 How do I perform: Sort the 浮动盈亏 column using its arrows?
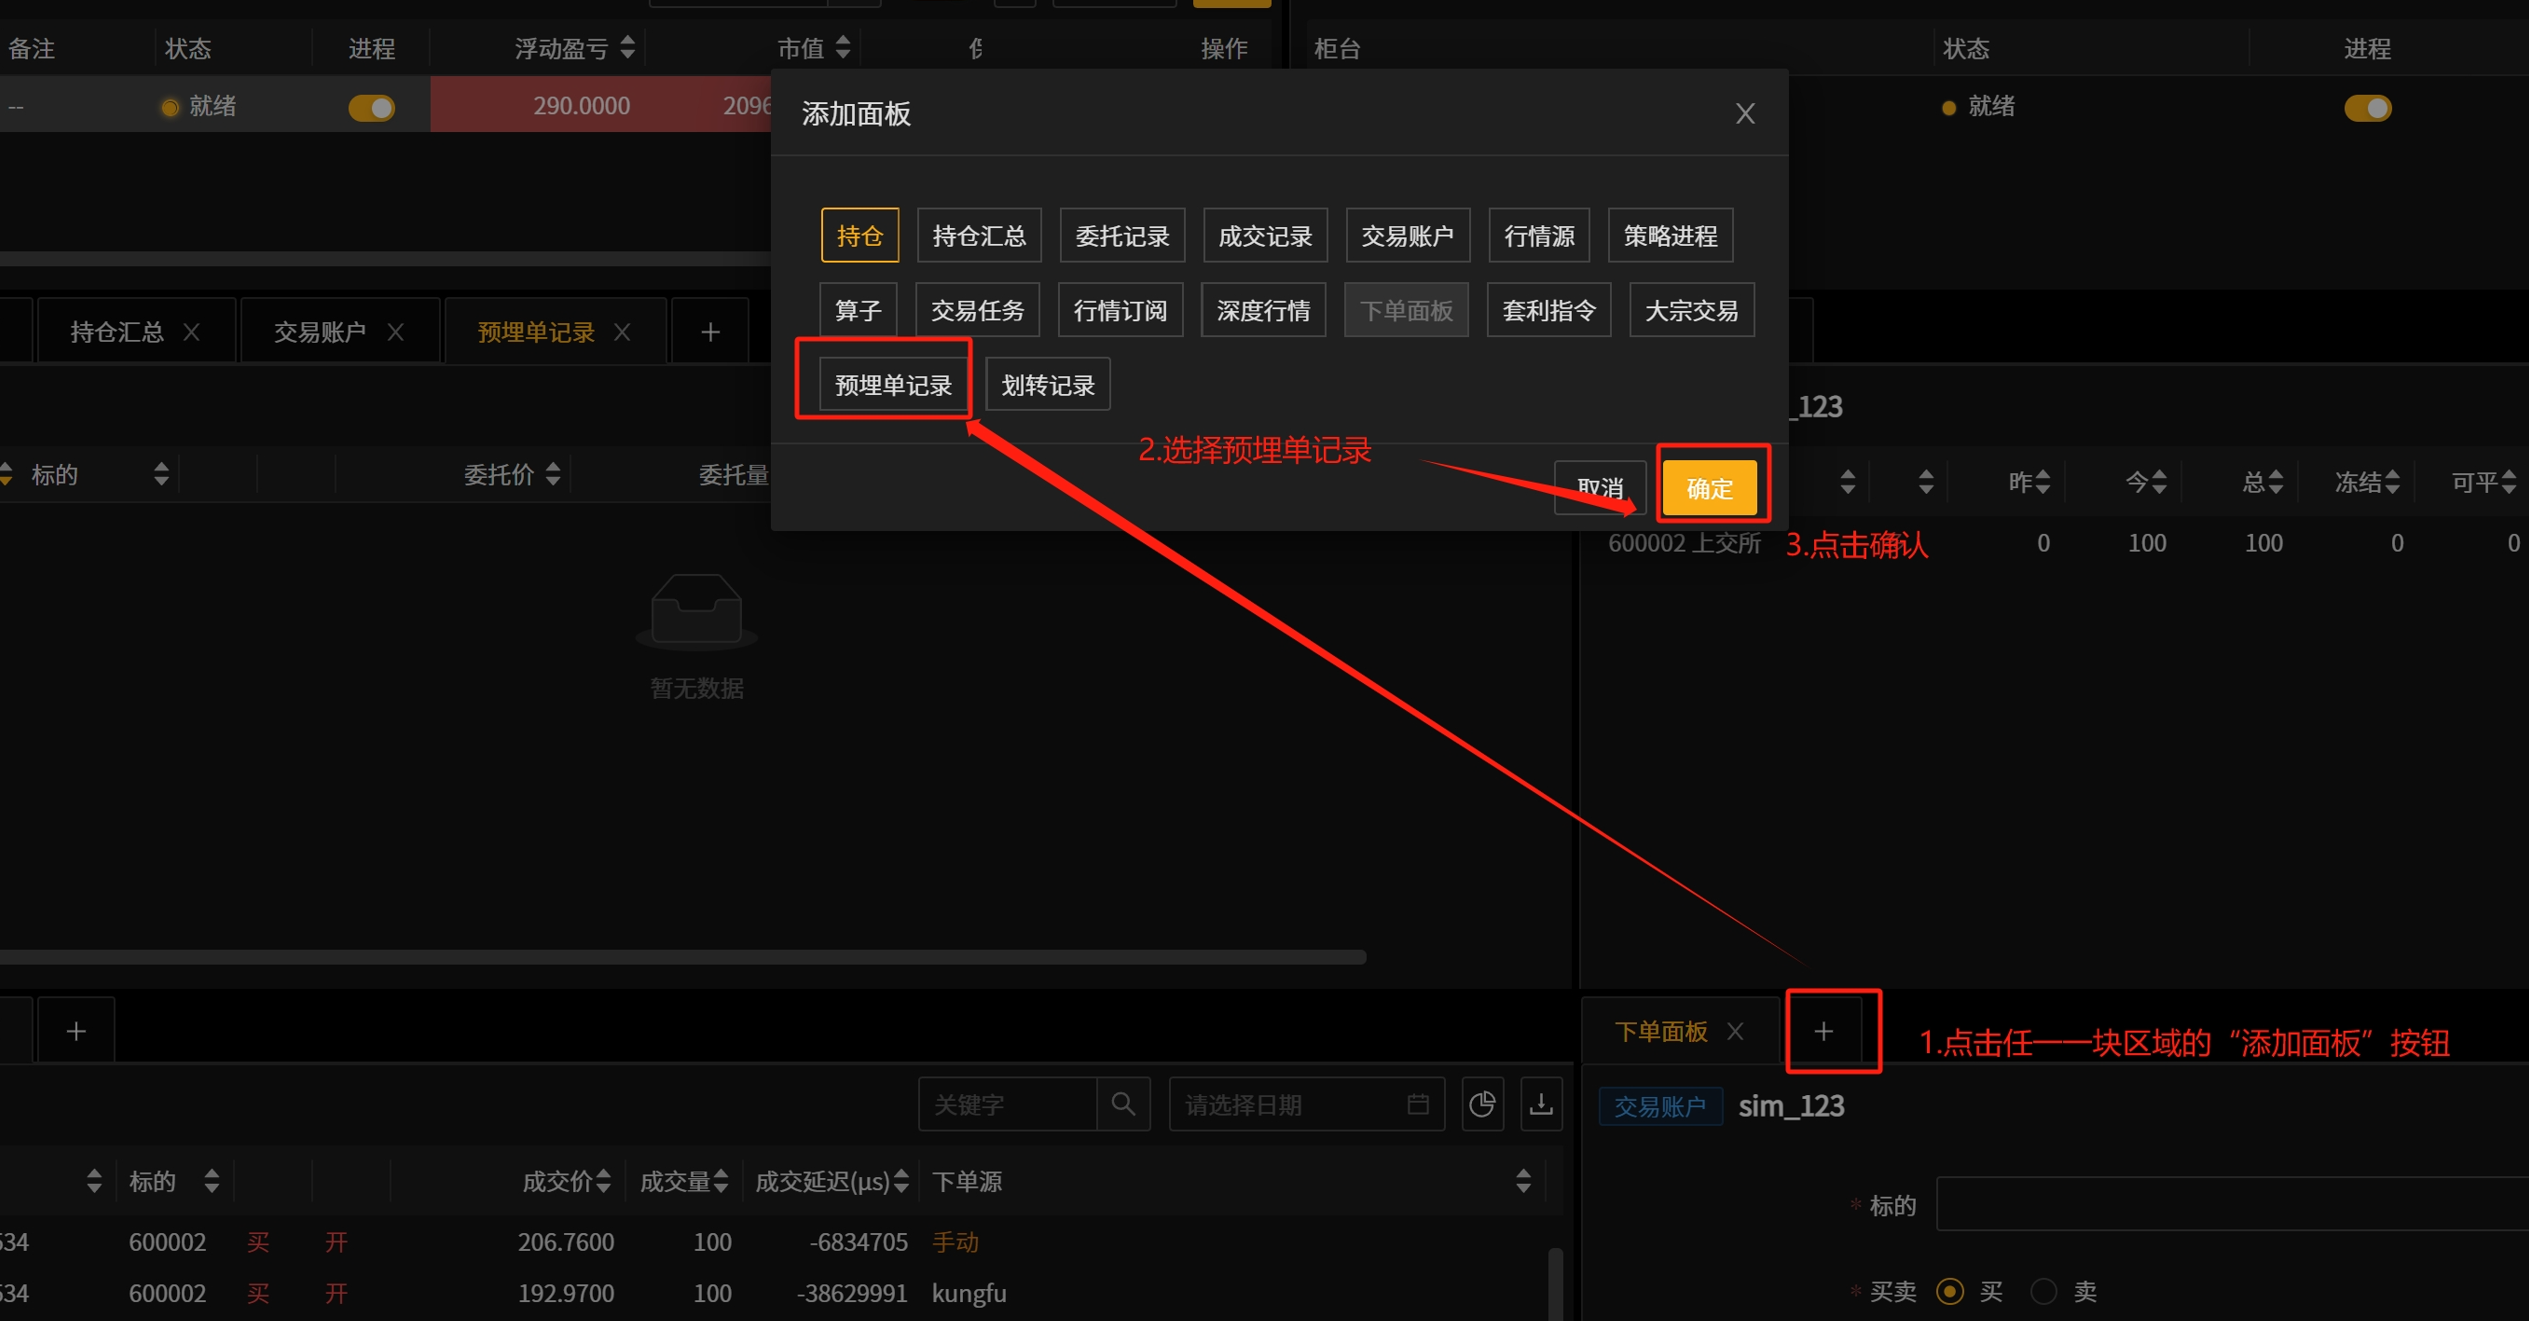(628, 47)
